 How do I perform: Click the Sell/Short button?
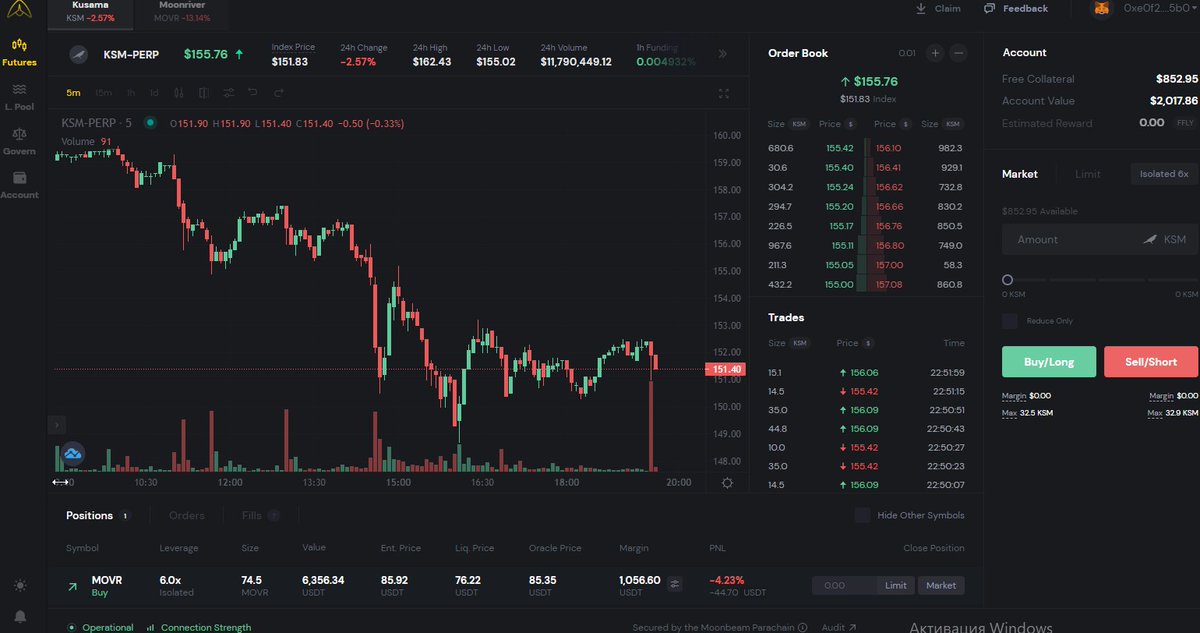pyautogui.click(x=1151, y=362)
